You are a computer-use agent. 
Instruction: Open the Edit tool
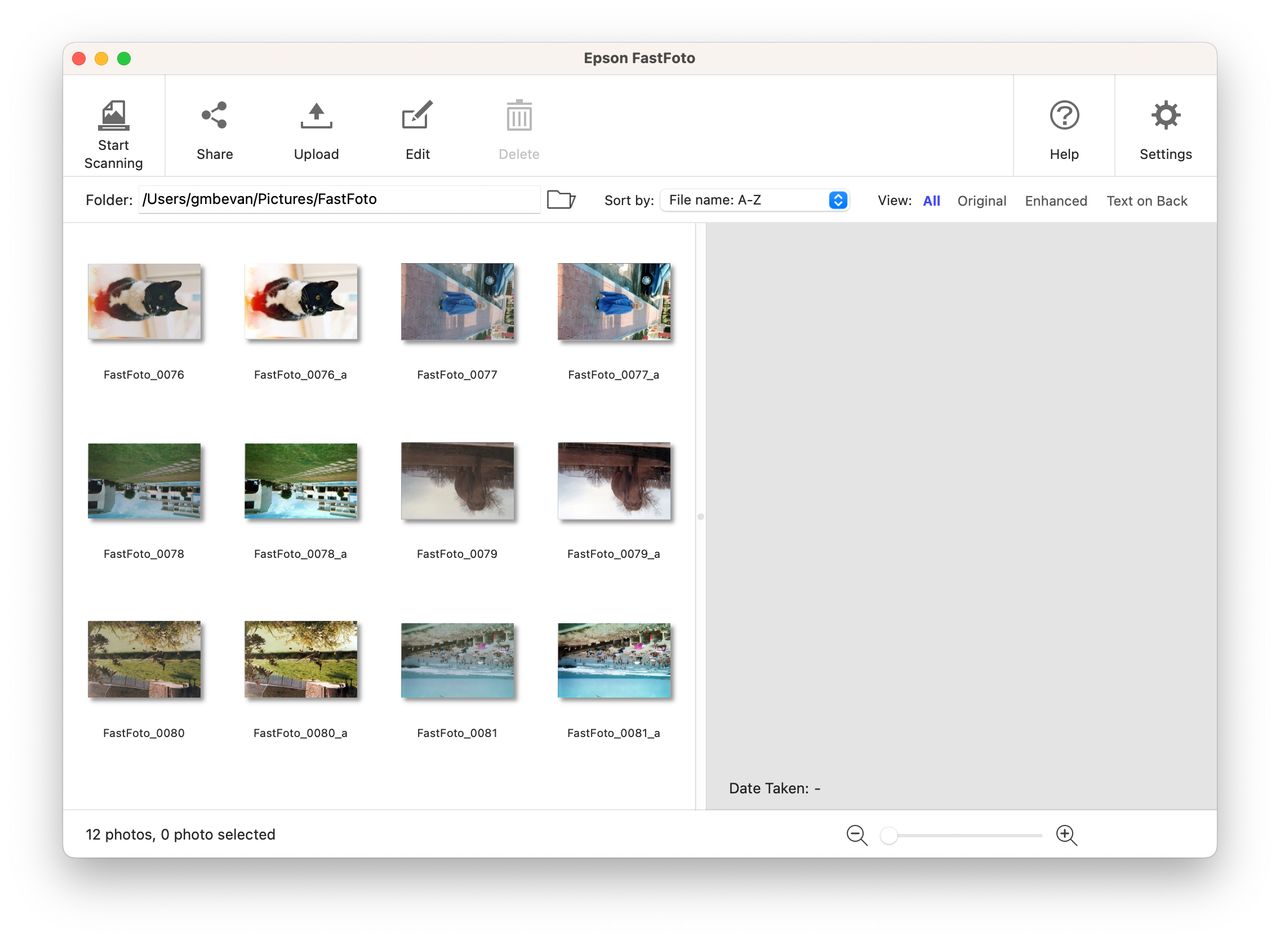pyautogui.click(x=417, y=115)
